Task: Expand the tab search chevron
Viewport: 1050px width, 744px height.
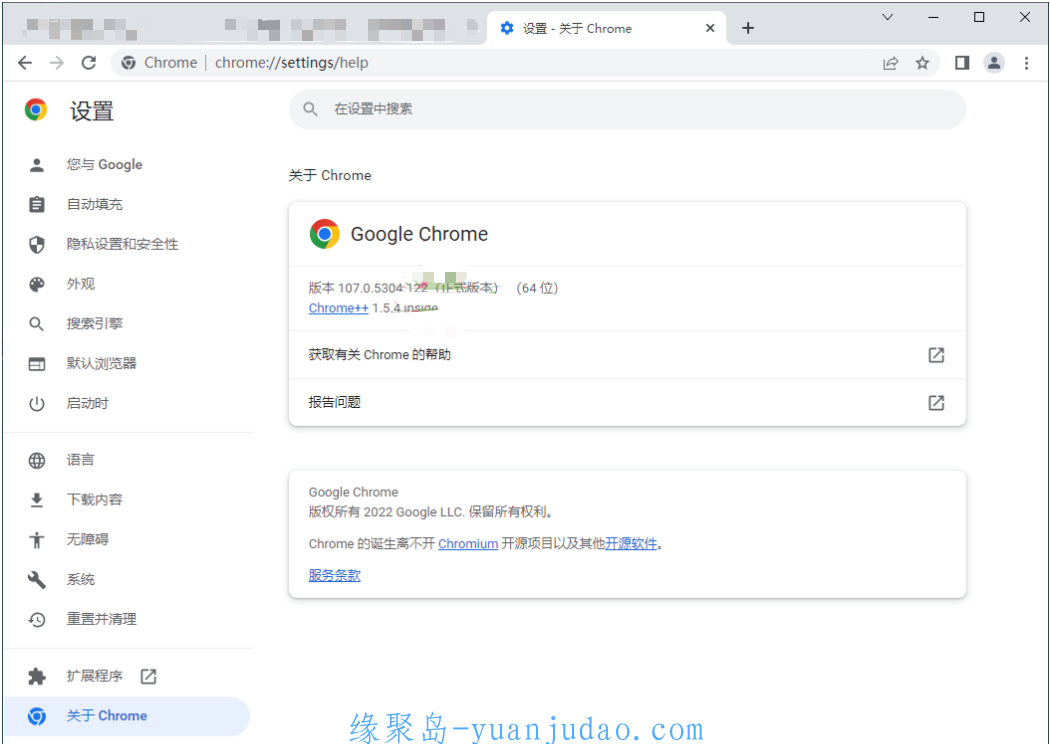Action: tap(887, 17)
